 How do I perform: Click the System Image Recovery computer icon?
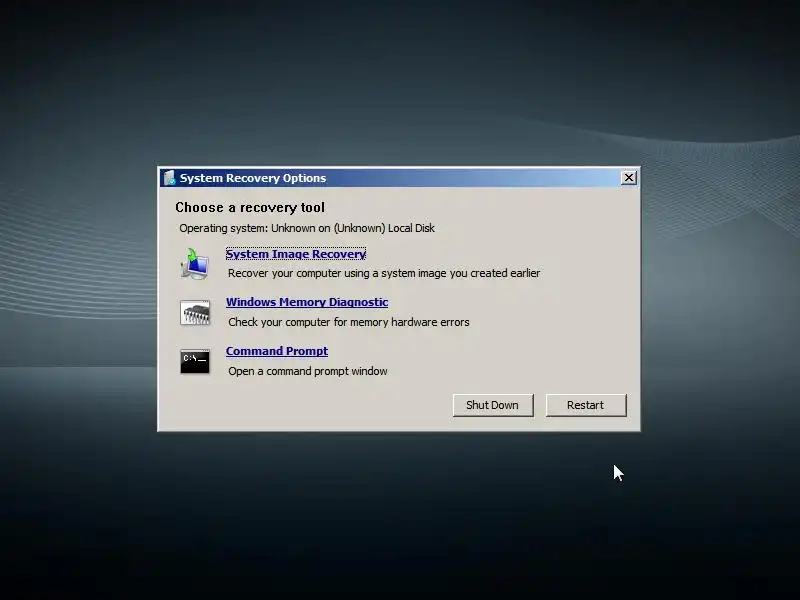(194, 264)
